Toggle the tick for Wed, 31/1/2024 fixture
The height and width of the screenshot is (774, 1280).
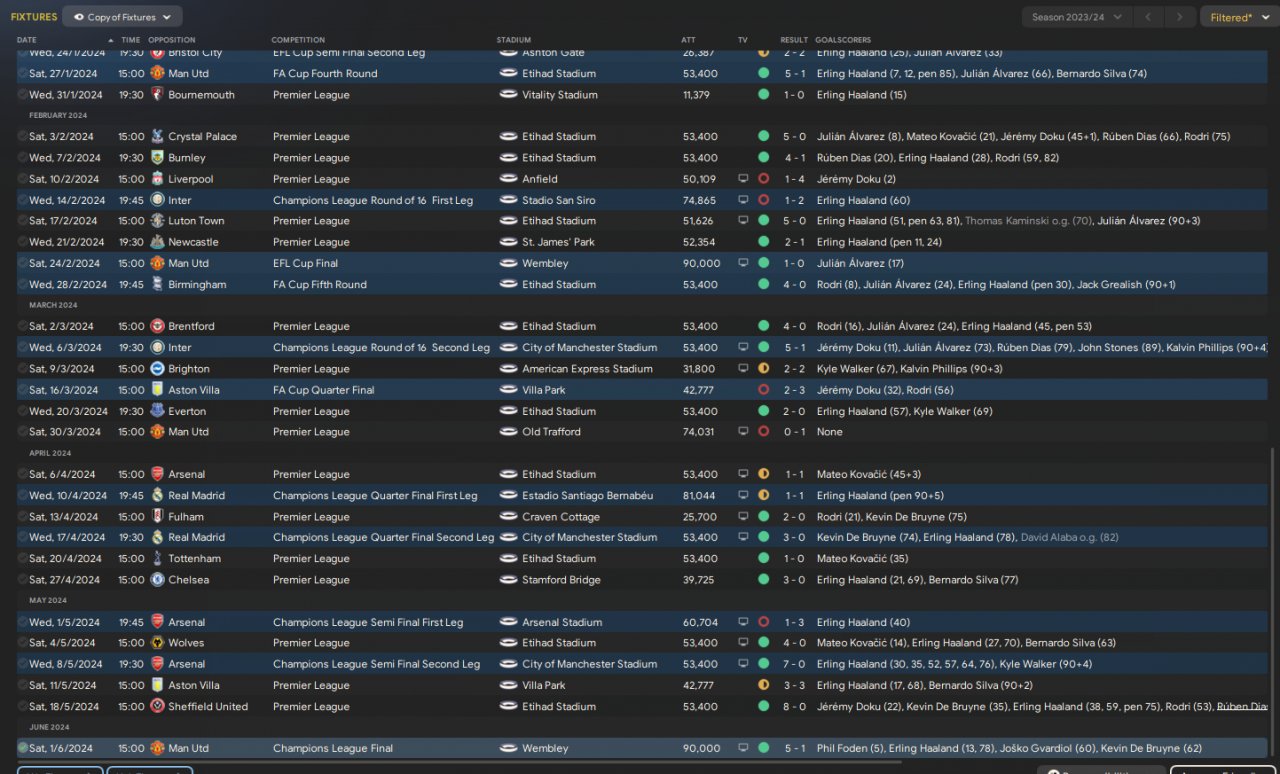pyautogui.click(x=23, y=95)
